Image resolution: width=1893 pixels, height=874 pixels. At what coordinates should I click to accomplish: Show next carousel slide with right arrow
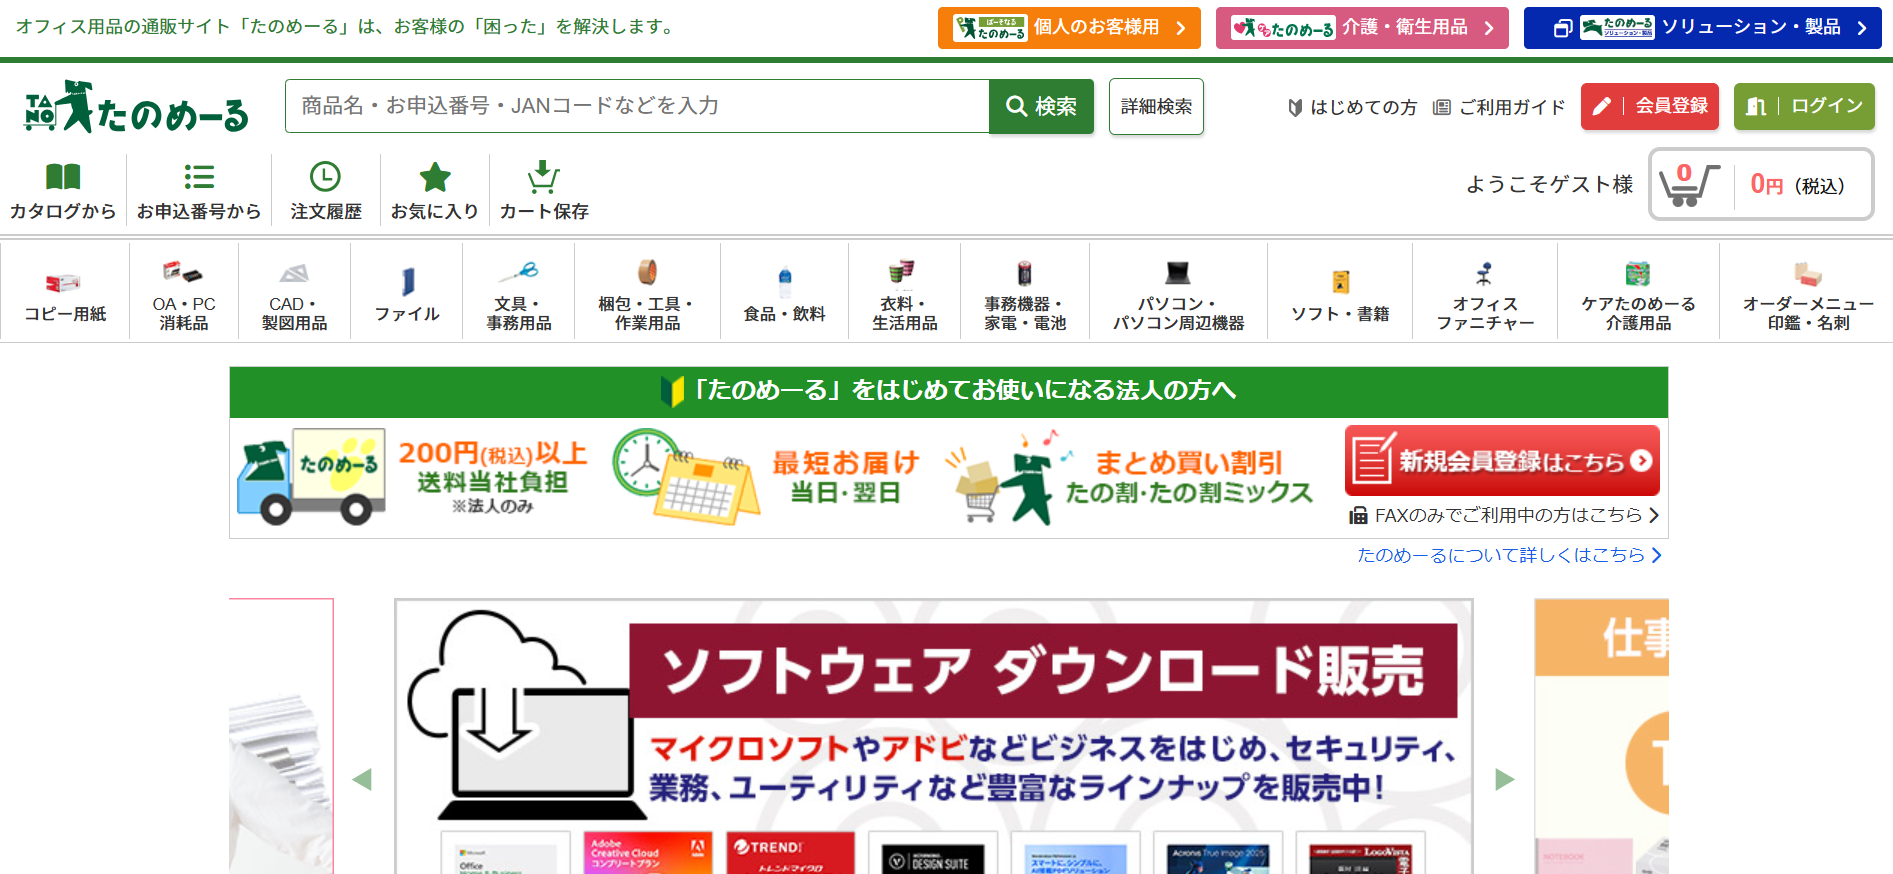coord(1504,780)
